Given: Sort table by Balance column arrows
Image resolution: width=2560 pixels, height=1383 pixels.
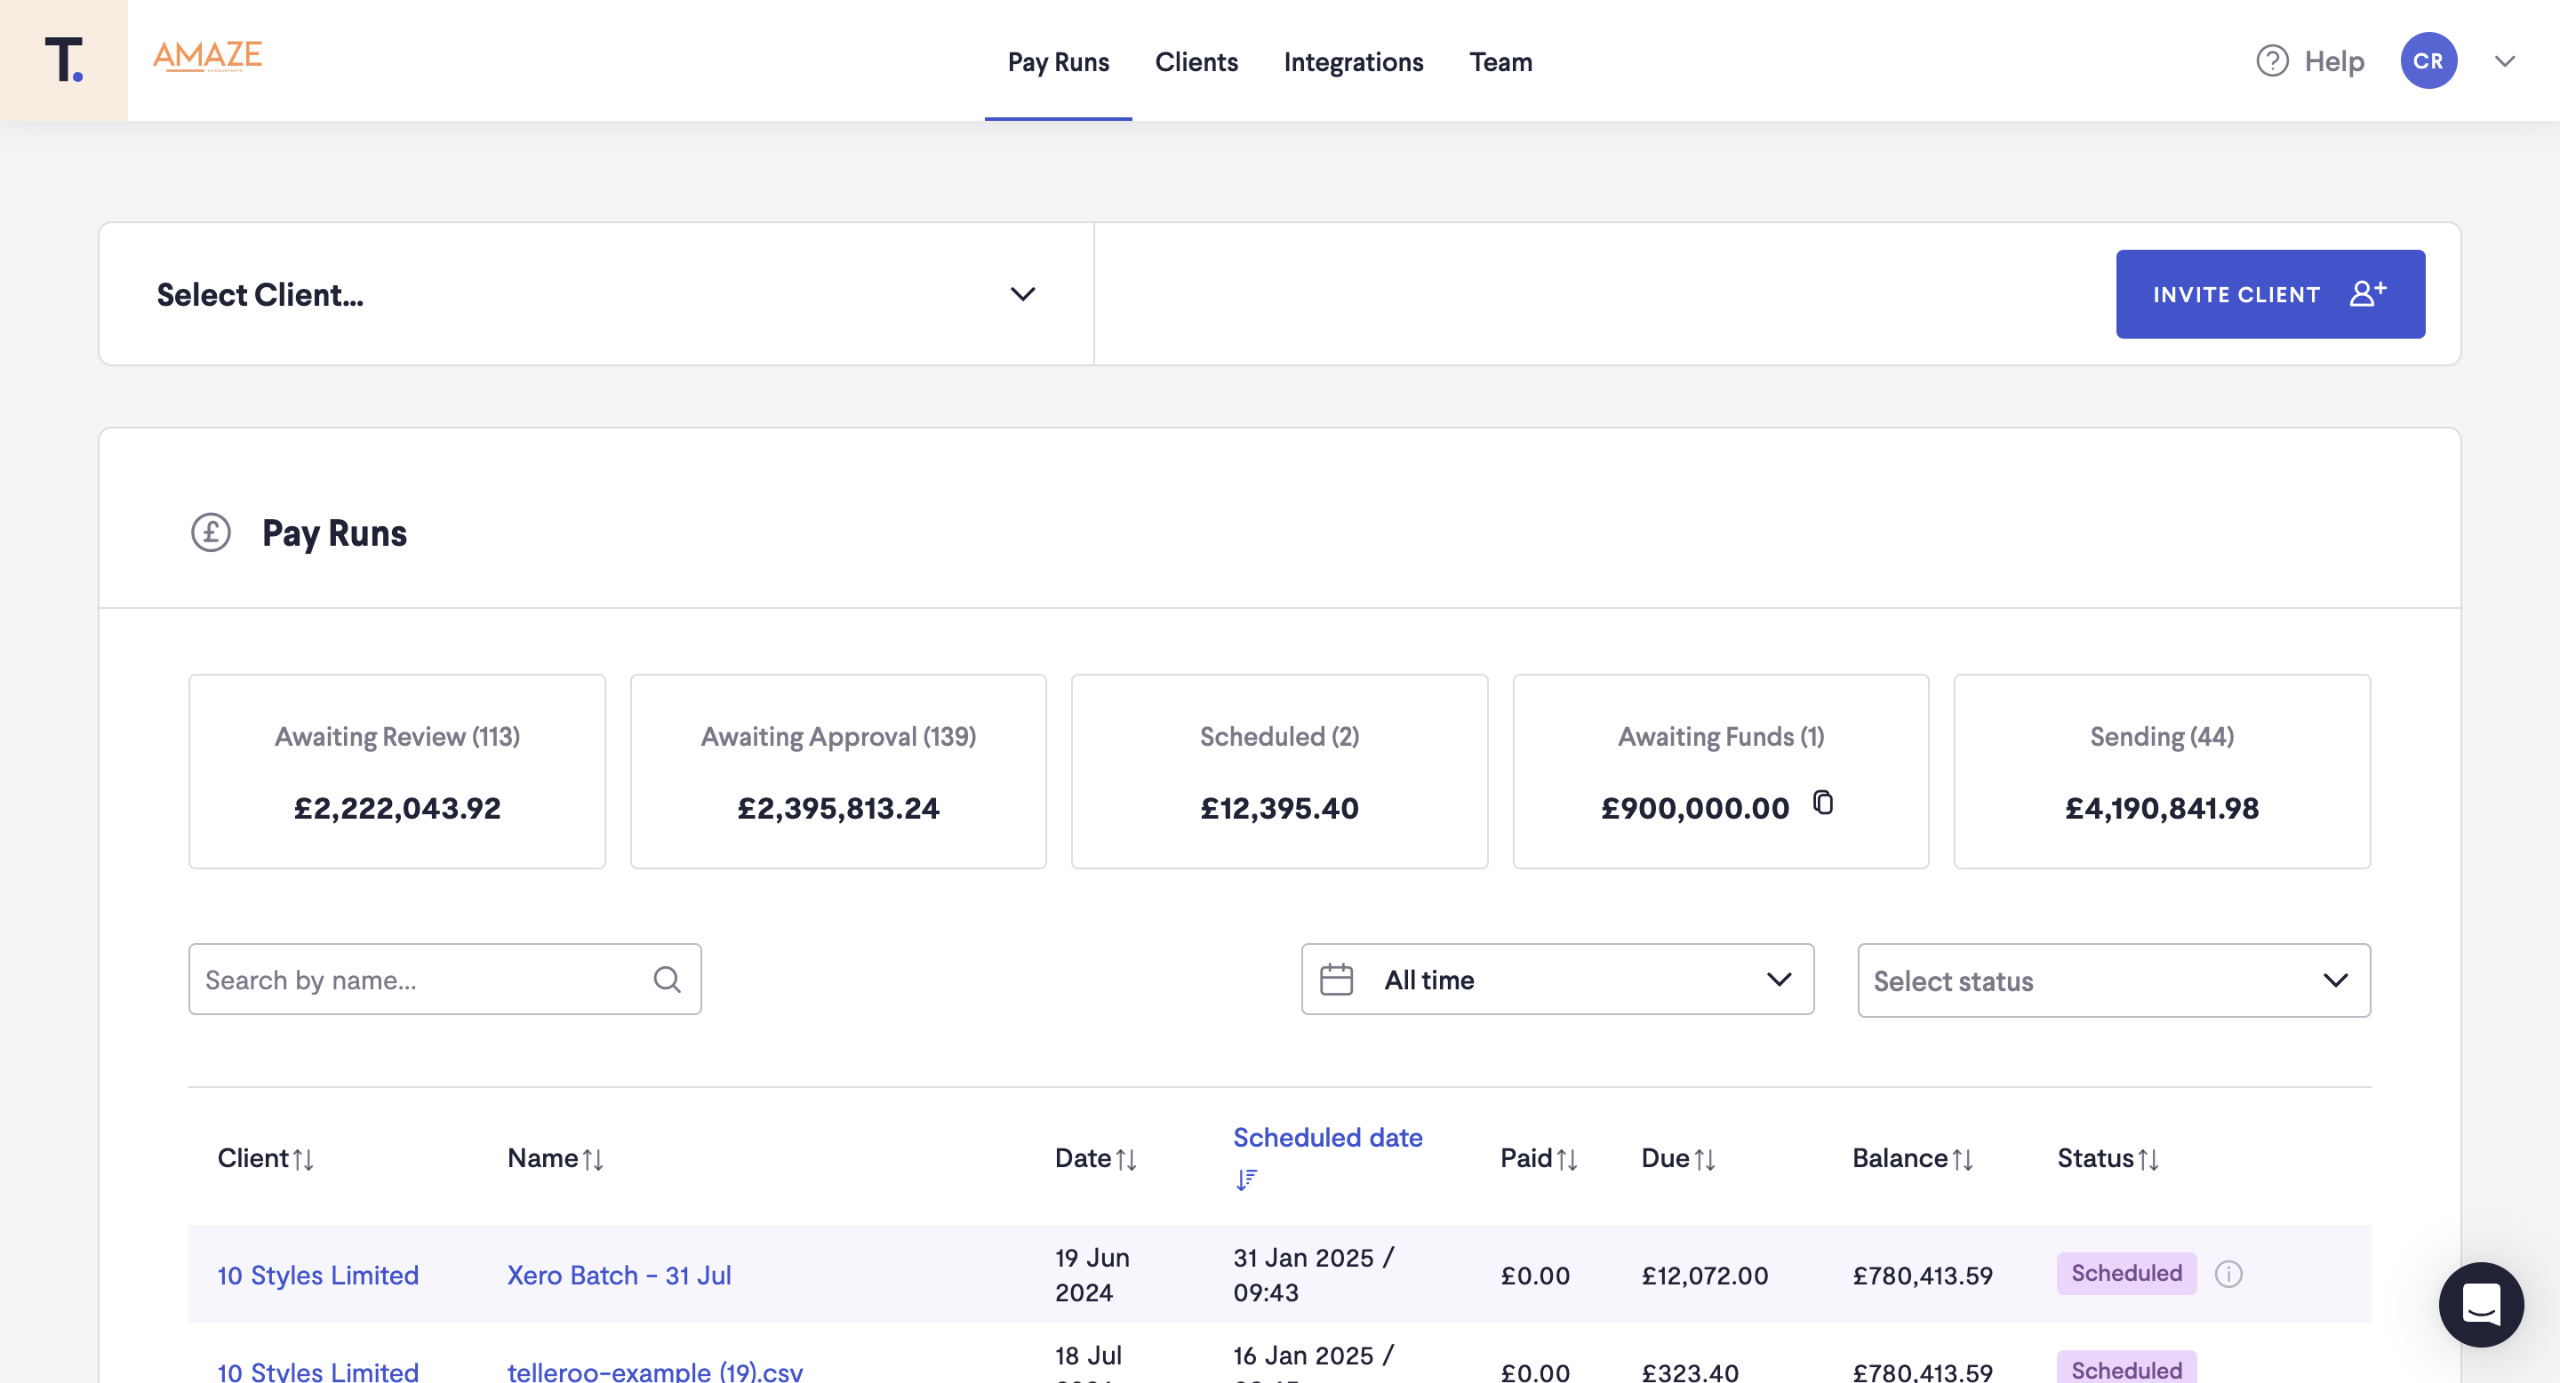Looking at the screenshot, I should [x=1962, y=1159].
